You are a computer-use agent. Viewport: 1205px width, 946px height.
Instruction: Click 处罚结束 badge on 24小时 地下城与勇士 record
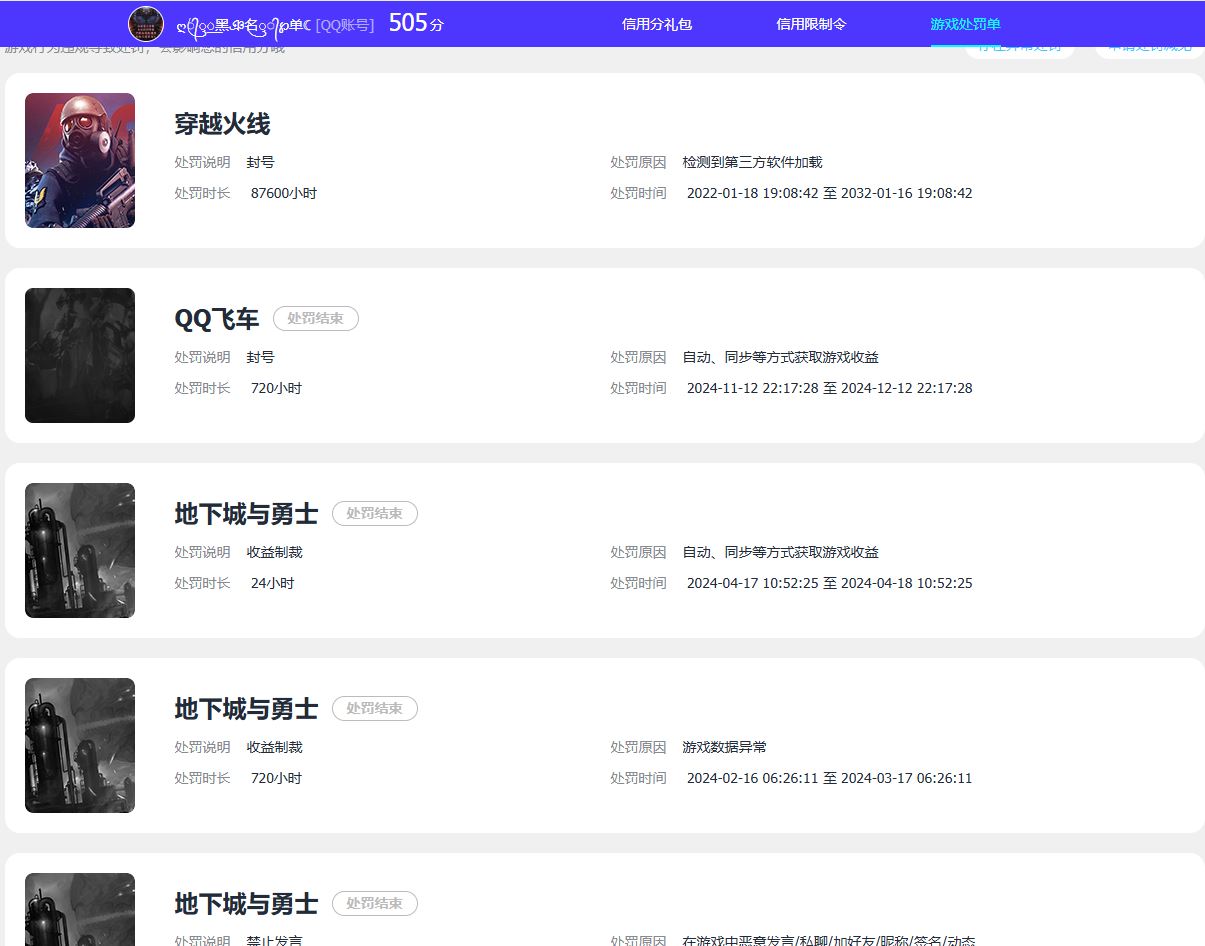pyautogui.click(x=374, y=514)
